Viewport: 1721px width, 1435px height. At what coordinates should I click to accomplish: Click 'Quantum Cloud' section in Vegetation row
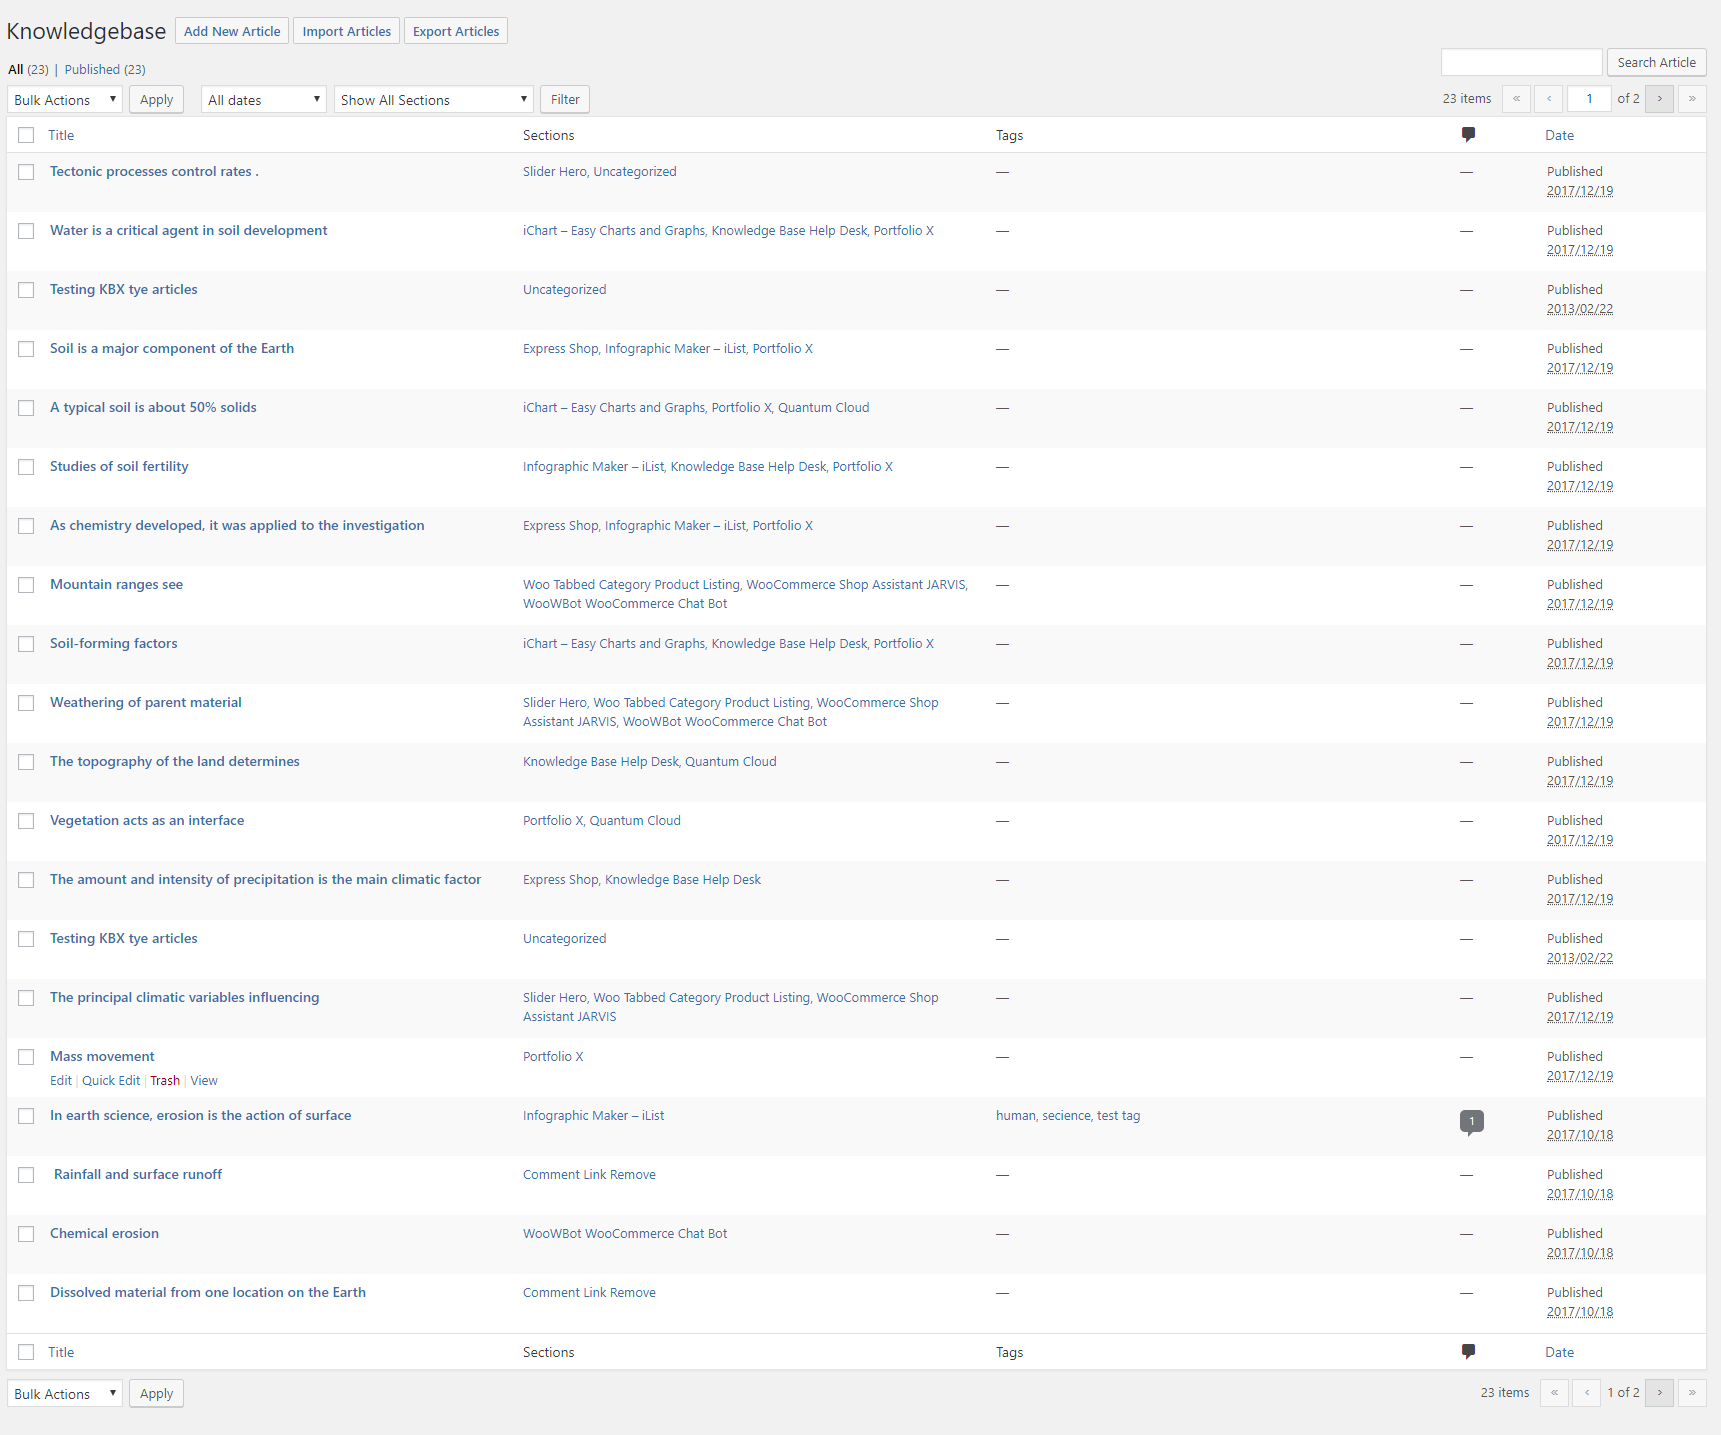pyautogui.click(x=635, y=821)
